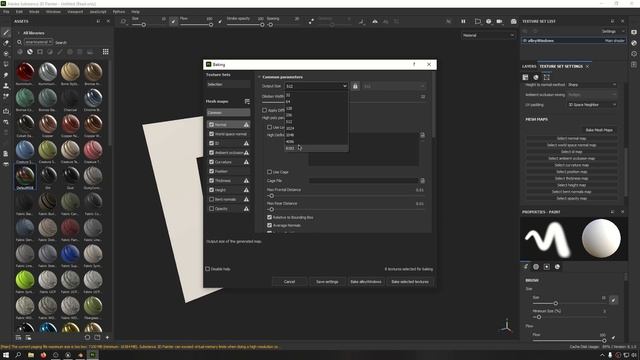Open the camera screenshot icon in toolbar
This screenshot has width=640, height=360.
(x=513, y=21)
